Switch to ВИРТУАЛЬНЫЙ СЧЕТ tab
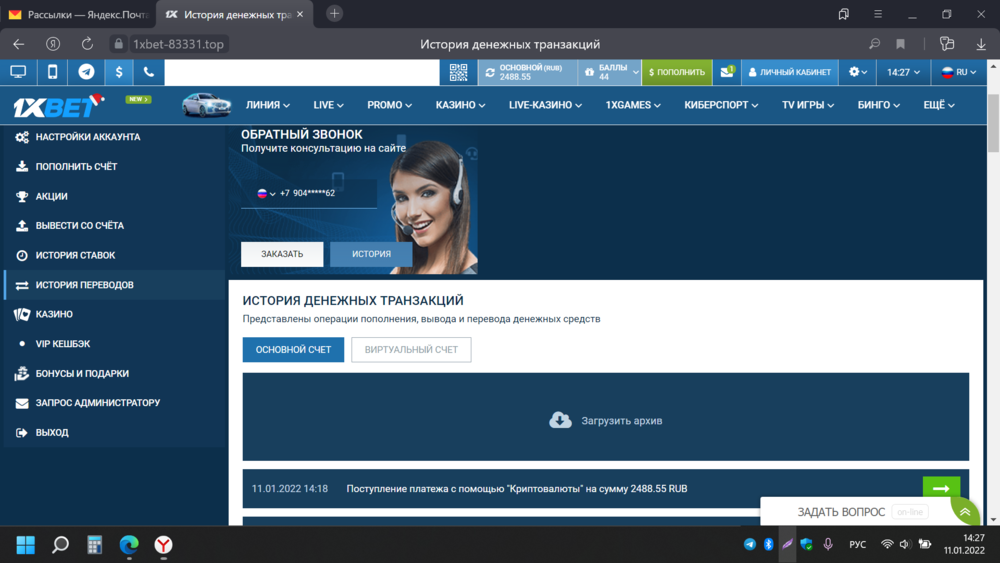Viewport: 1000px width, 563px height. [411, 349]
